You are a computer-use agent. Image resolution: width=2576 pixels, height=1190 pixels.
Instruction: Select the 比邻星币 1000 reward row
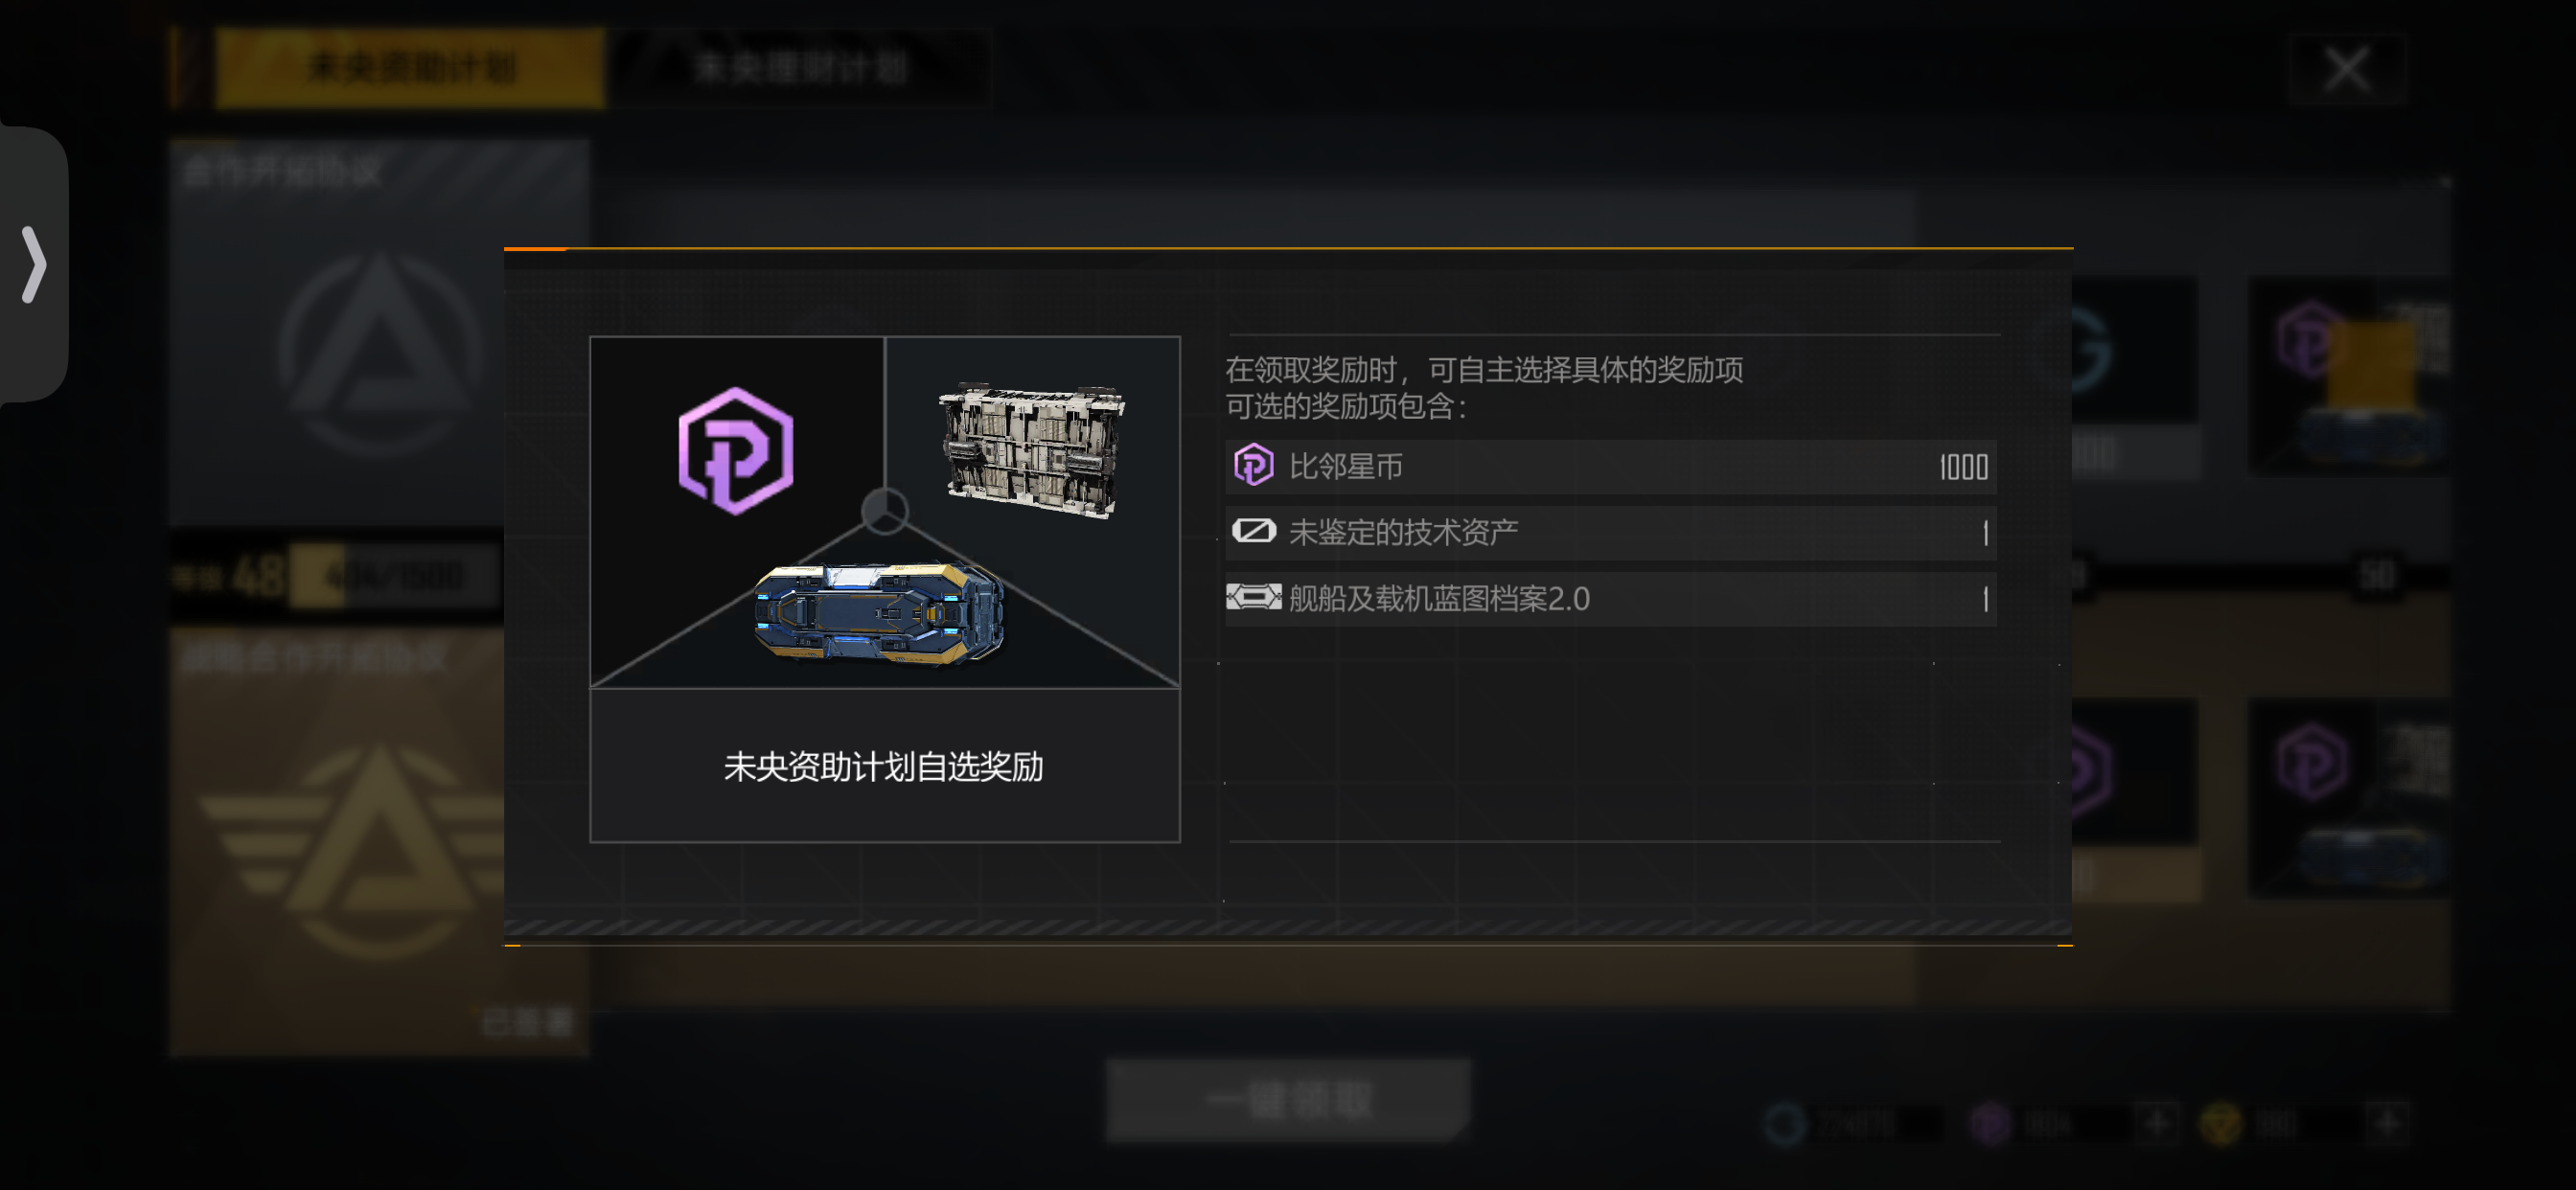coord(1610,467)
